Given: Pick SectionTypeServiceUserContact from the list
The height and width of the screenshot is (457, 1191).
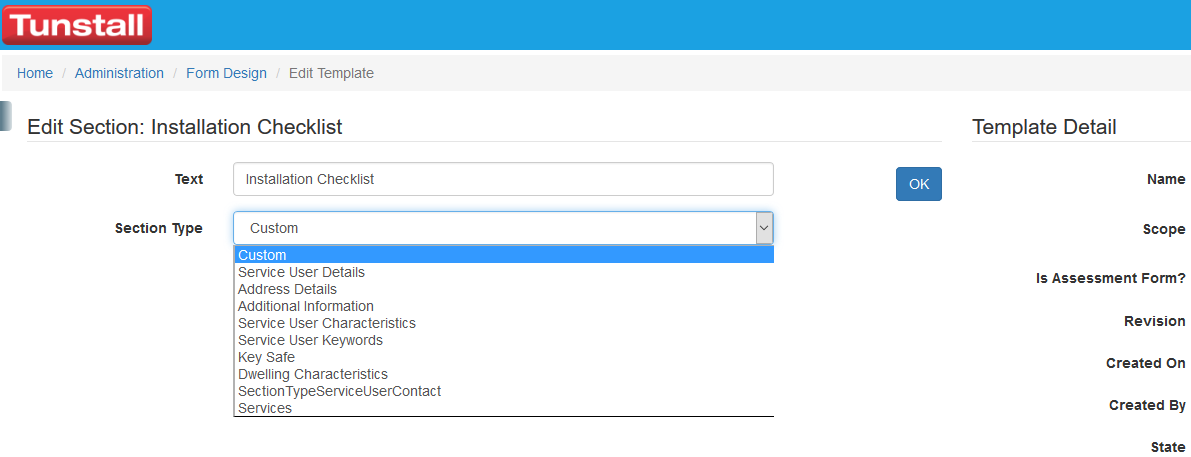Looking at the screenshot, I should (x=339, y=391).
